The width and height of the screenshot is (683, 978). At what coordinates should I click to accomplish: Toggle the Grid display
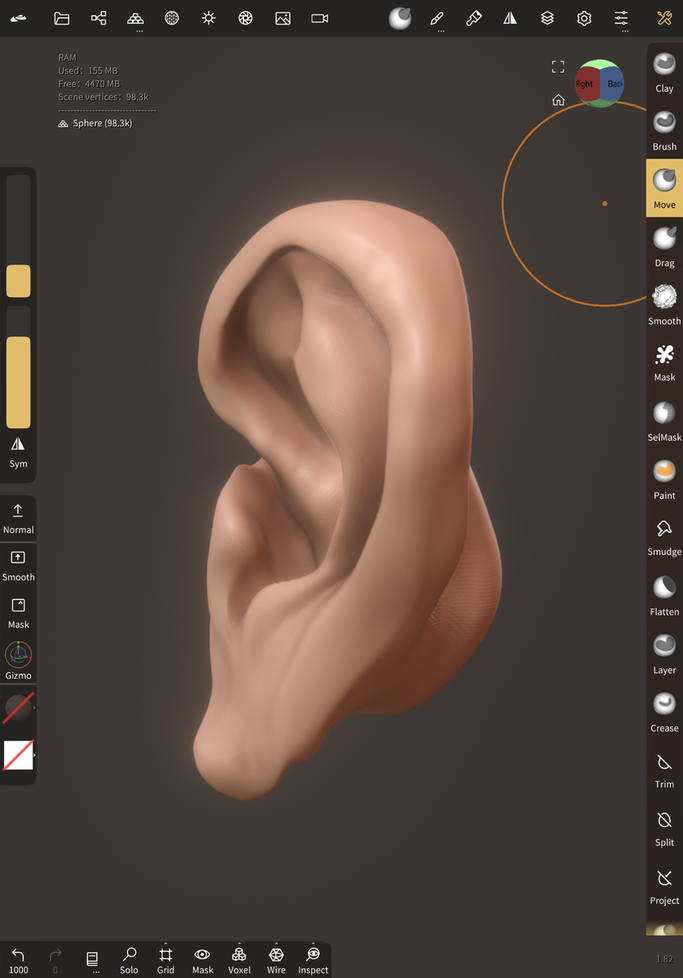166,960
